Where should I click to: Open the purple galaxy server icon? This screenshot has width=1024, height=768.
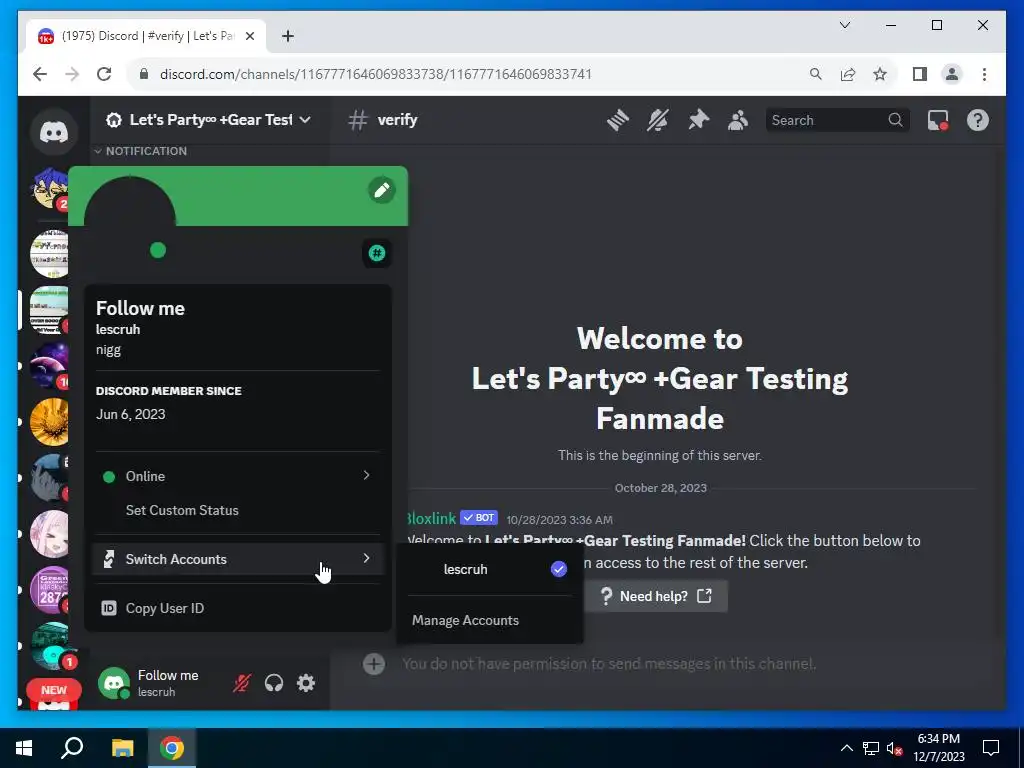pos(50,366)
